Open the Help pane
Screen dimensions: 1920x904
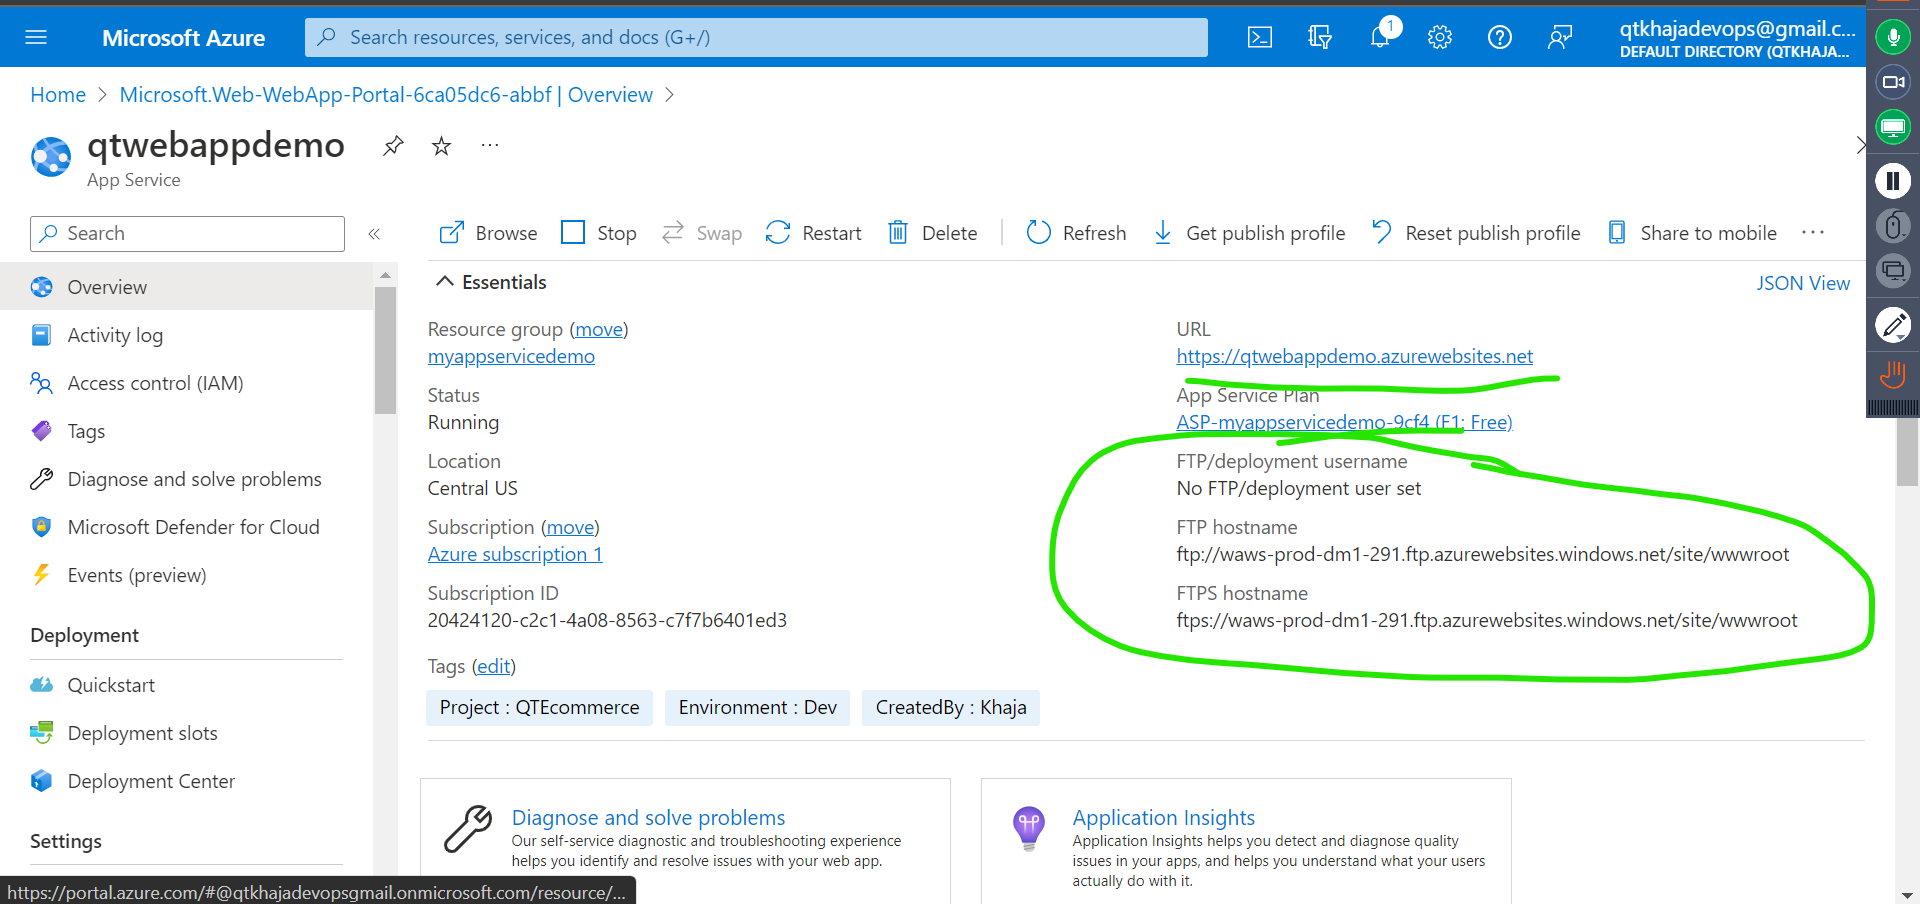(1499, 37)
